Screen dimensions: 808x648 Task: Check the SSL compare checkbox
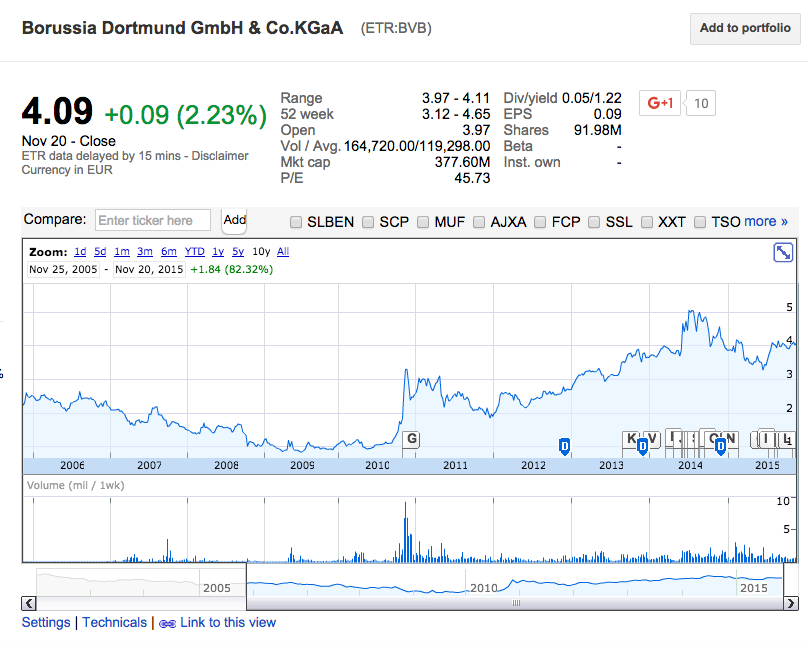point(594,222)
